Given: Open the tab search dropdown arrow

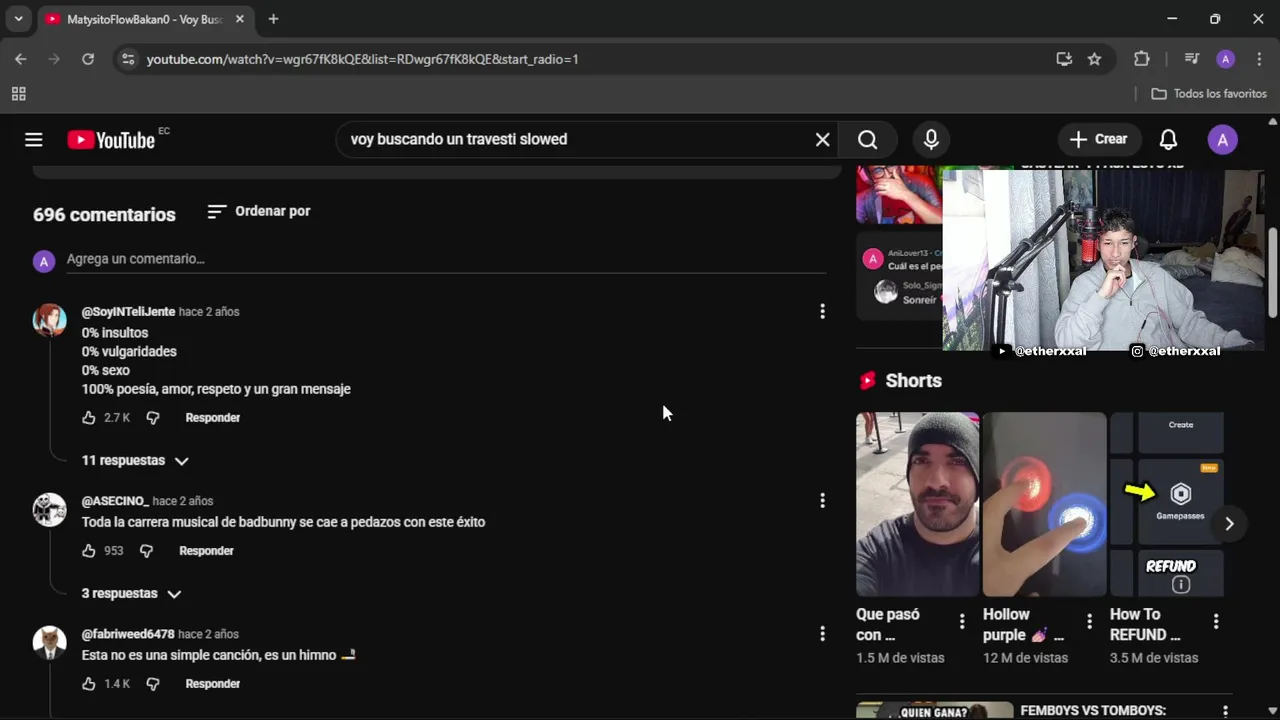Looking at the screenshot, I should 18,19.
